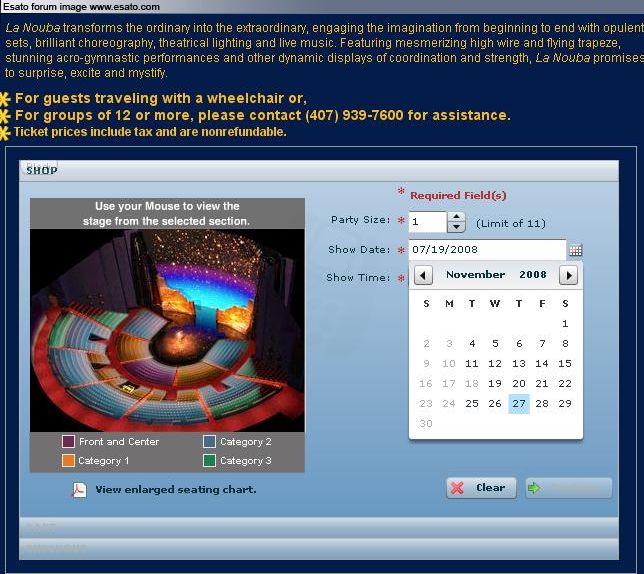This screenshot has height=574, width=644.
Task: Select the SHOP tab
Action: pyautogui.click(x=41, y=170)
